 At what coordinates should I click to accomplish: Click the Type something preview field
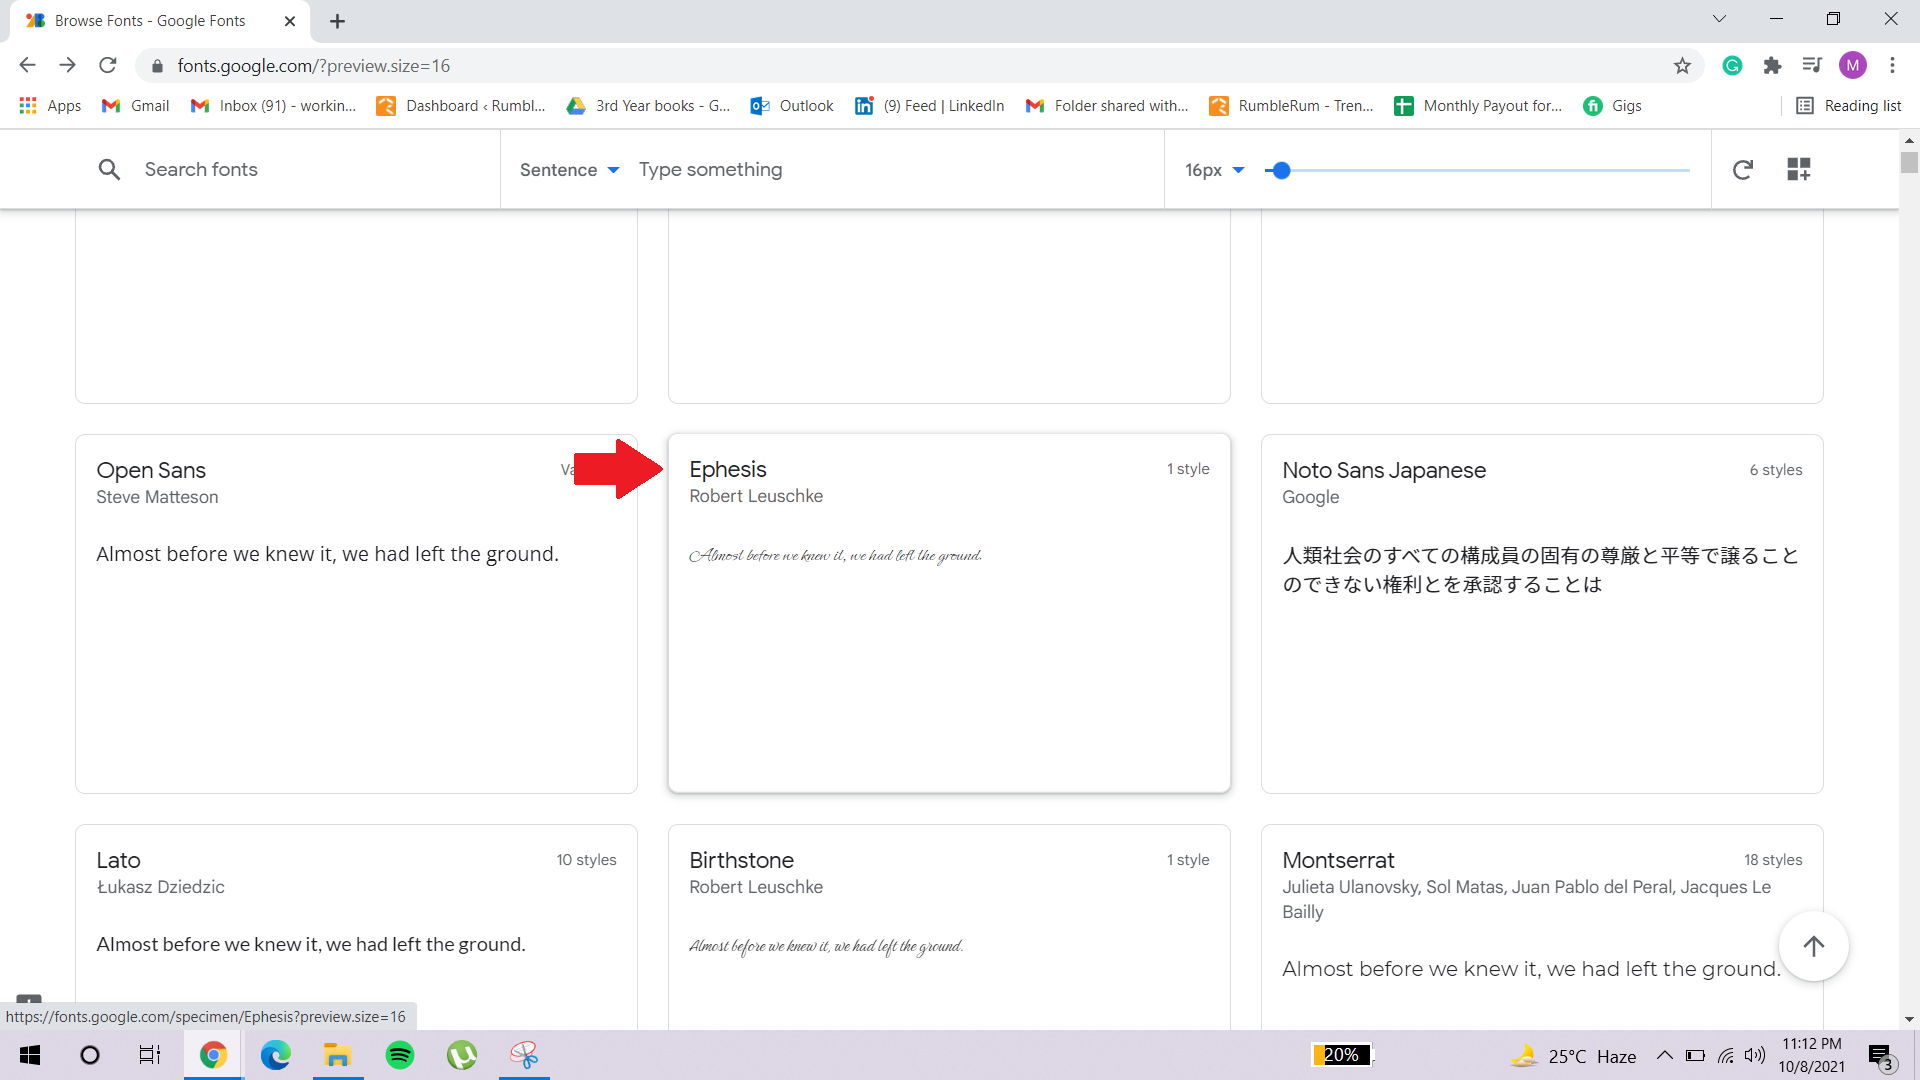[890, 170]
